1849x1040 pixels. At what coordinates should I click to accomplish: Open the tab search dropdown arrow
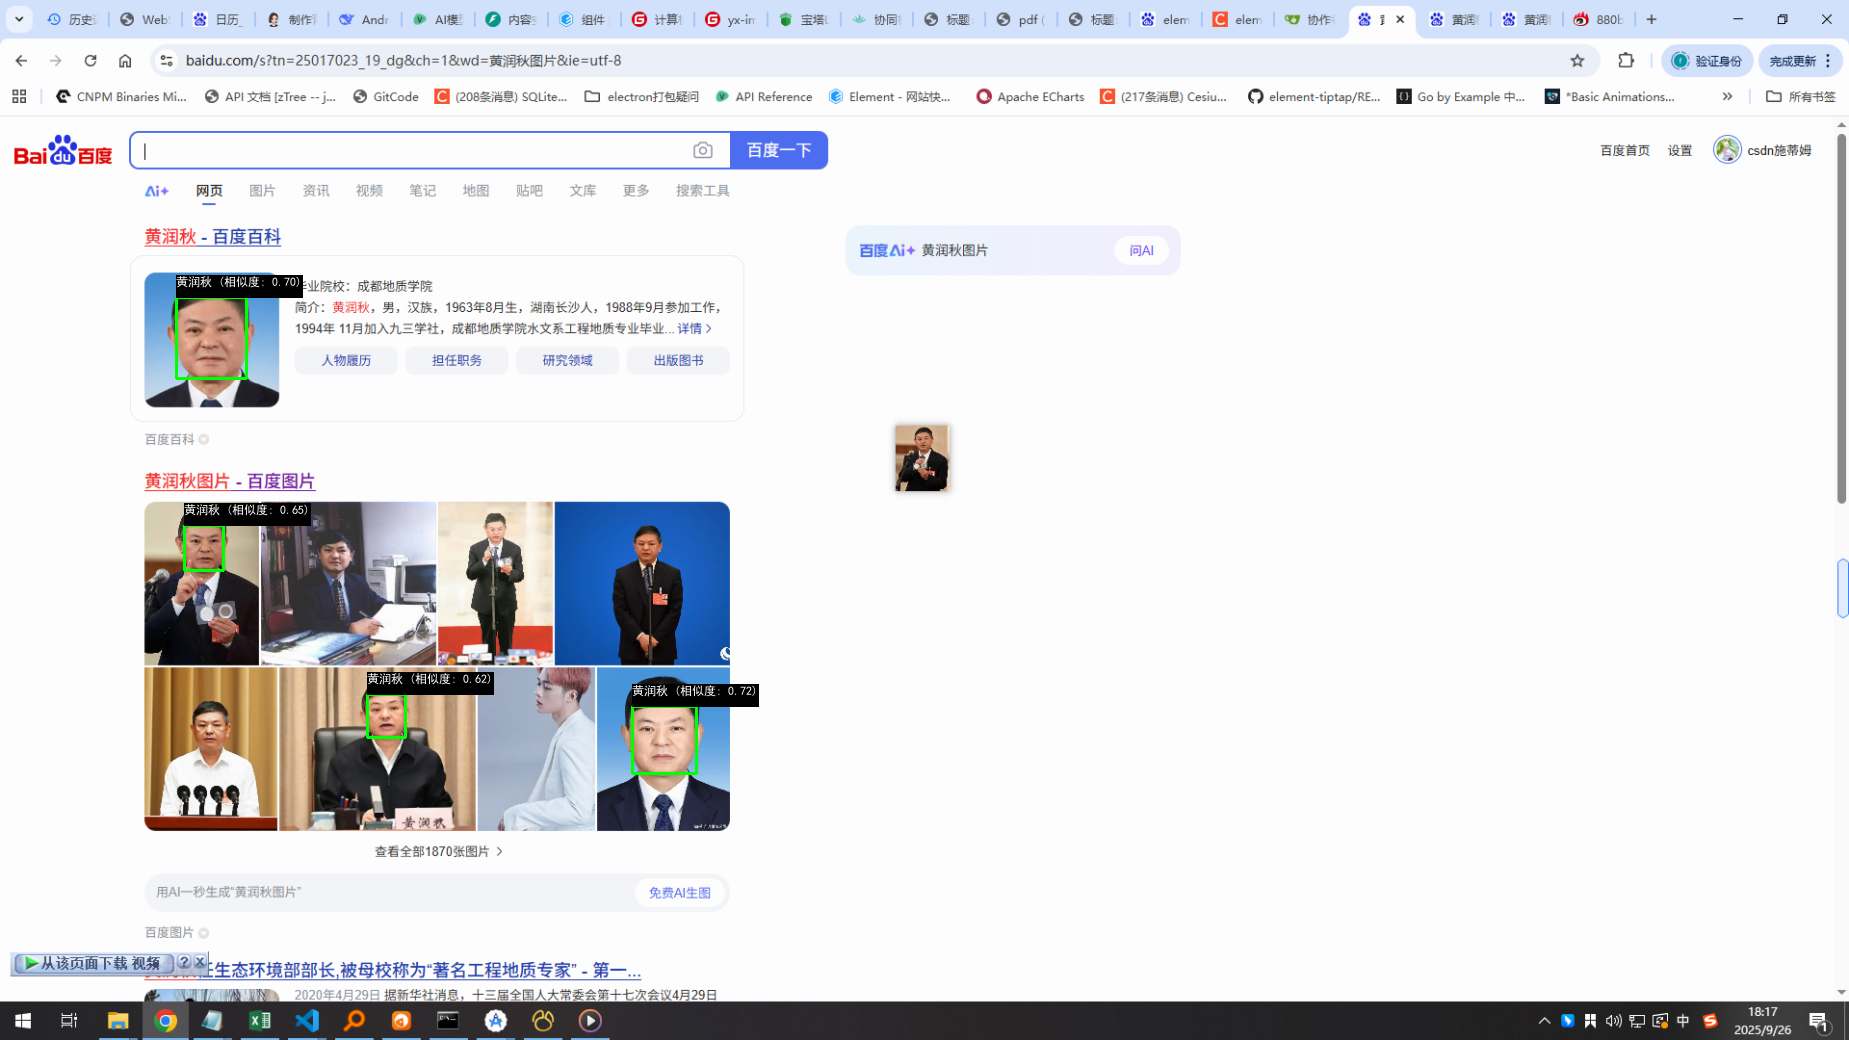[19, 19]
